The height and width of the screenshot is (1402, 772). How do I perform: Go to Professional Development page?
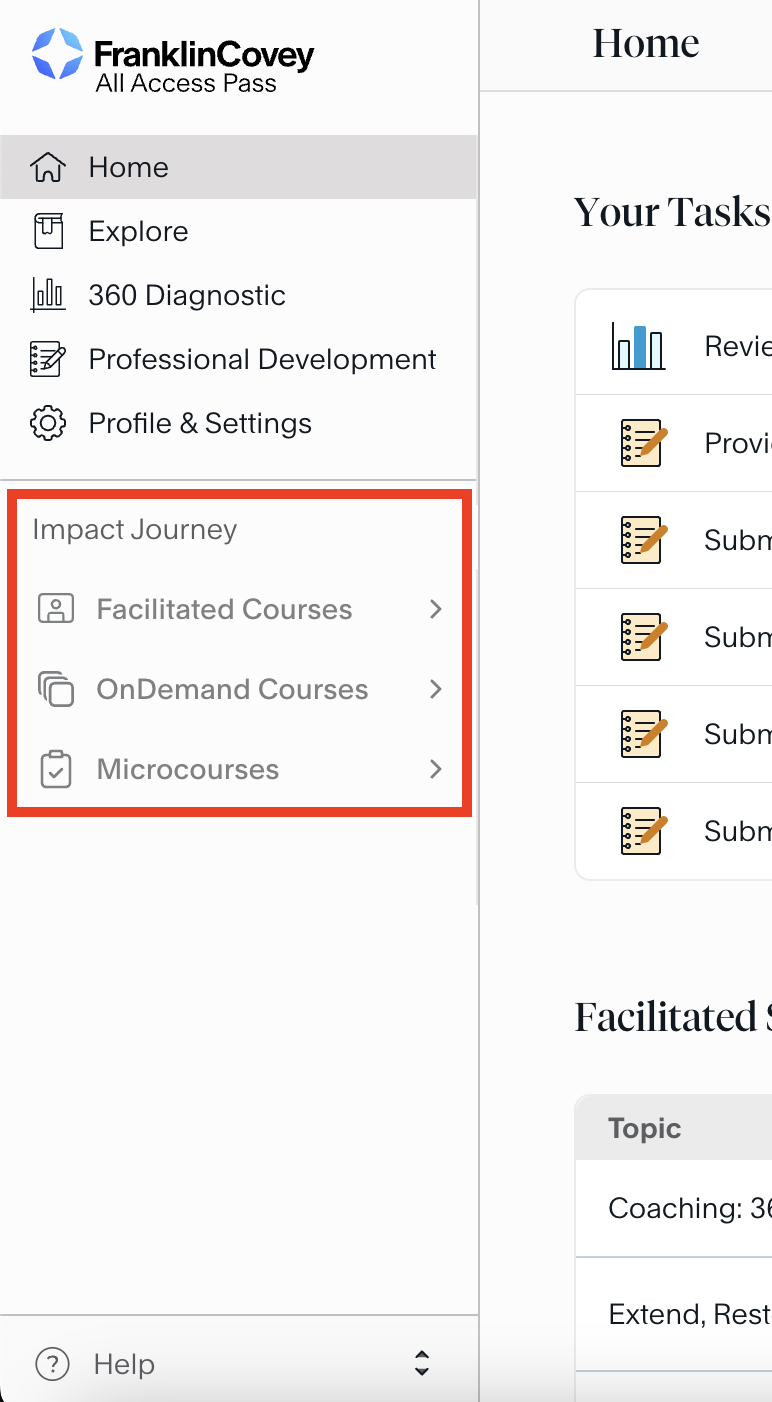pyautogui.click(x=262, y=359)
